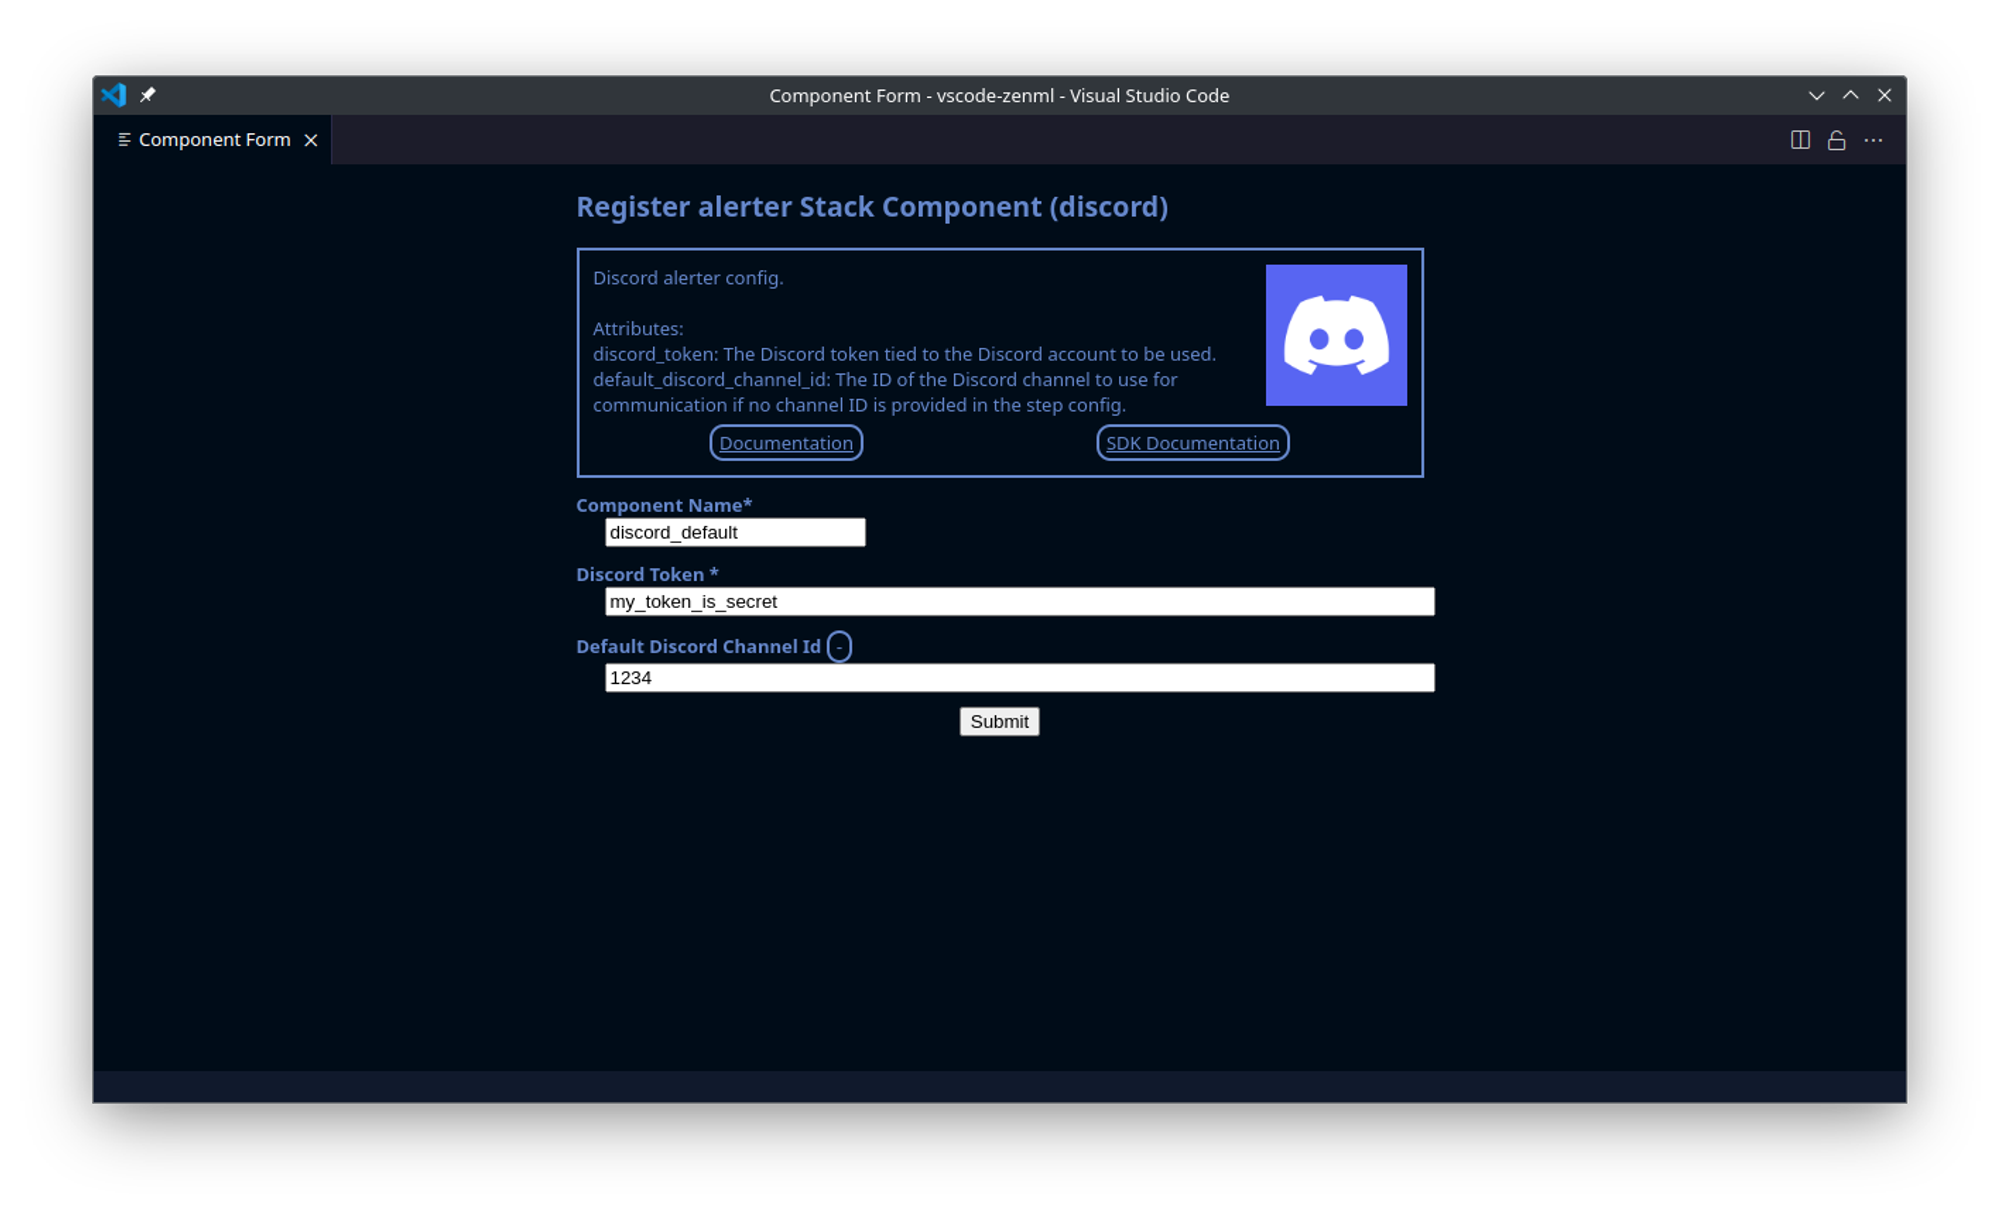
Task: Click the VS Code logo icon in title bar
Action: (114, 95)
